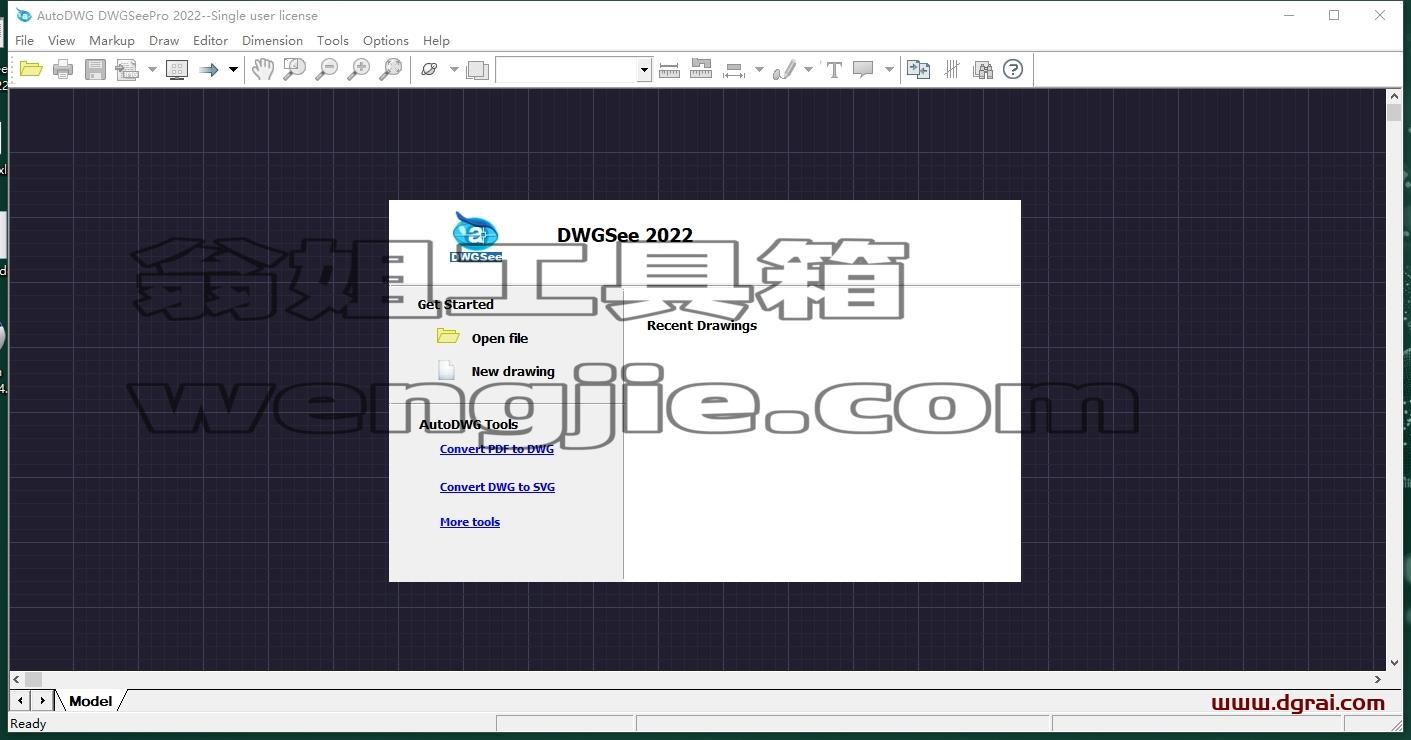Click the Zoom out magnifier icon
1411x740 pixels.
pyautogui.click(x=326, y=69)
